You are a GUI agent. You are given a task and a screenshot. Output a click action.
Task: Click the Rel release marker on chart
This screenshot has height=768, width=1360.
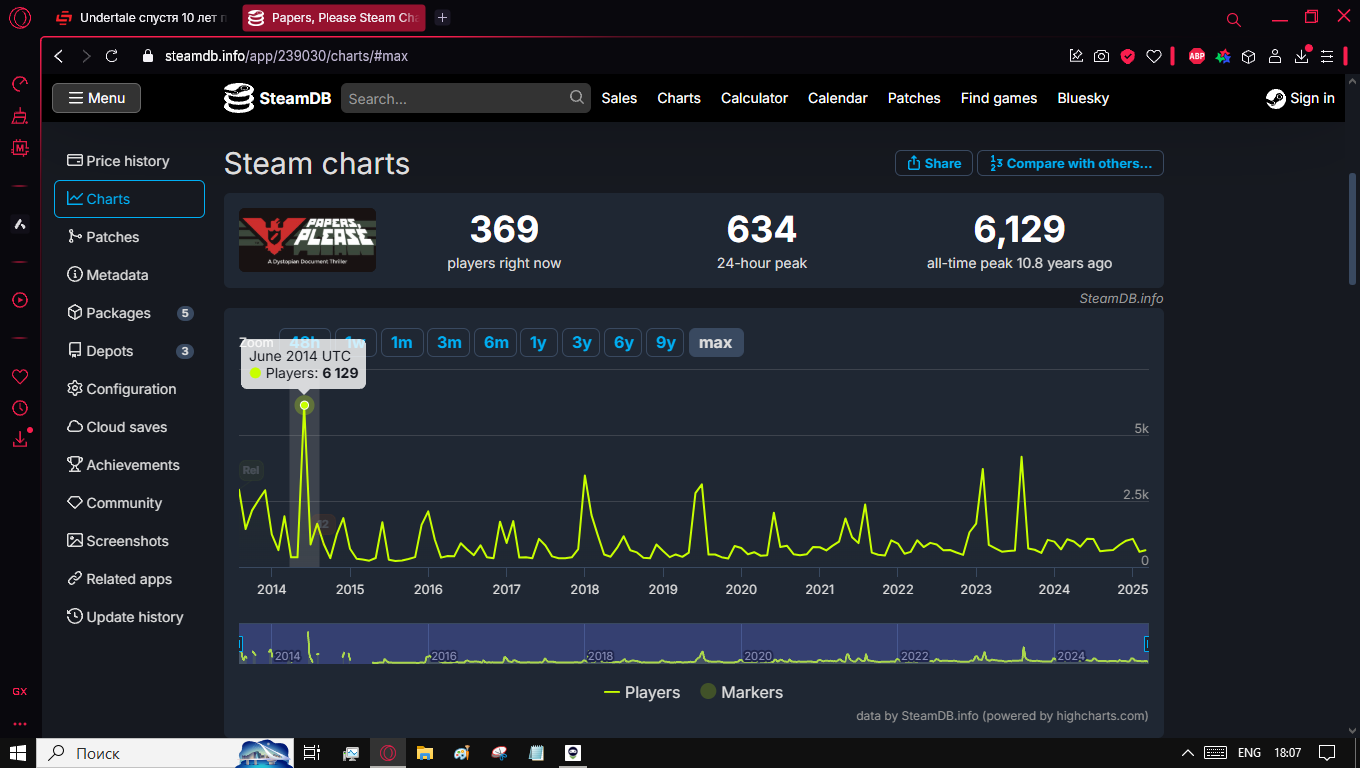click(251, 470)
